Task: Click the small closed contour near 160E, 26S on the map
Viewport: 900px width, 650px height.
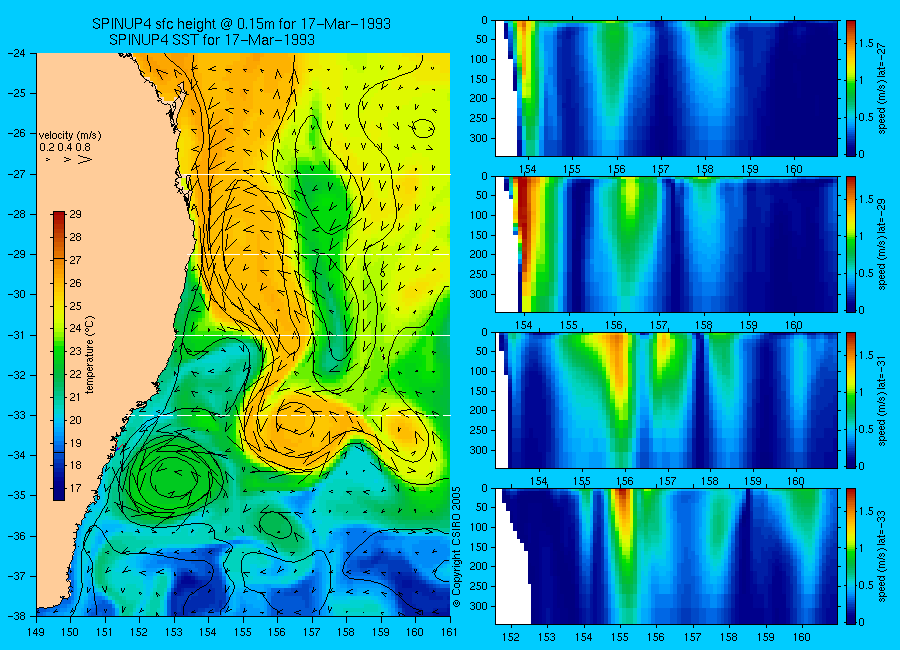Action: [424, 128]
